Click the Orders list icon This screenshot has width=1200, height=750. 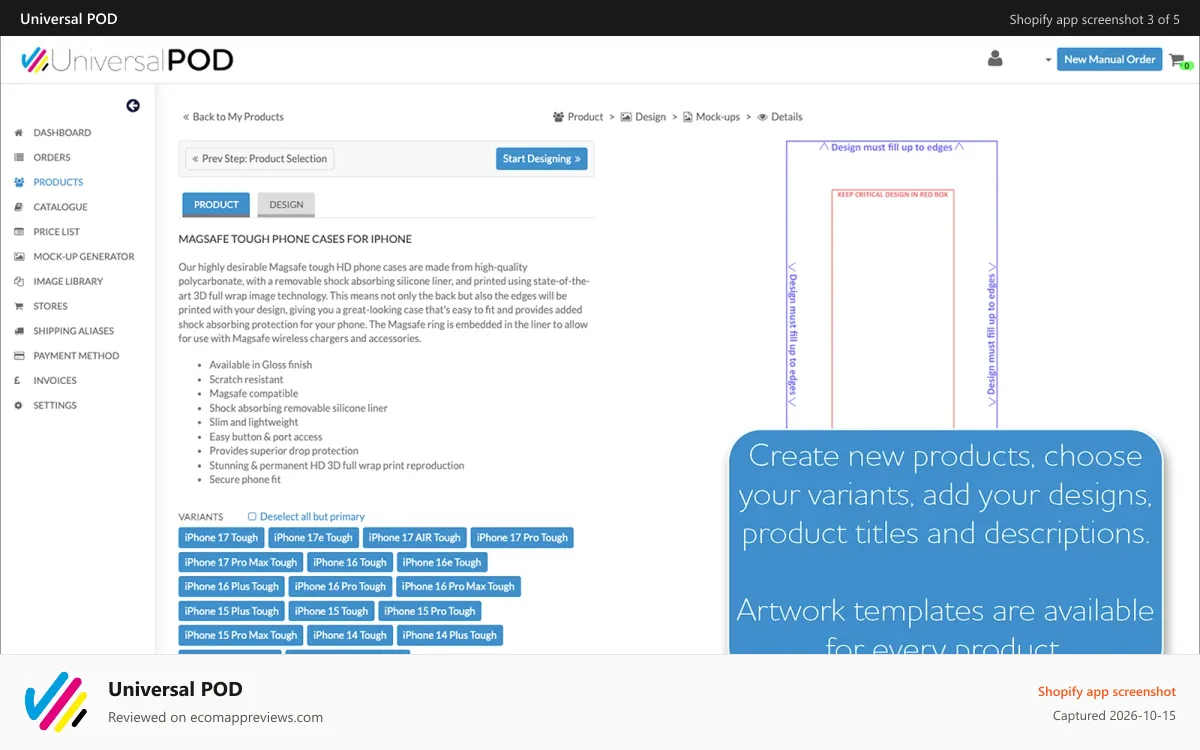point(18,157)
